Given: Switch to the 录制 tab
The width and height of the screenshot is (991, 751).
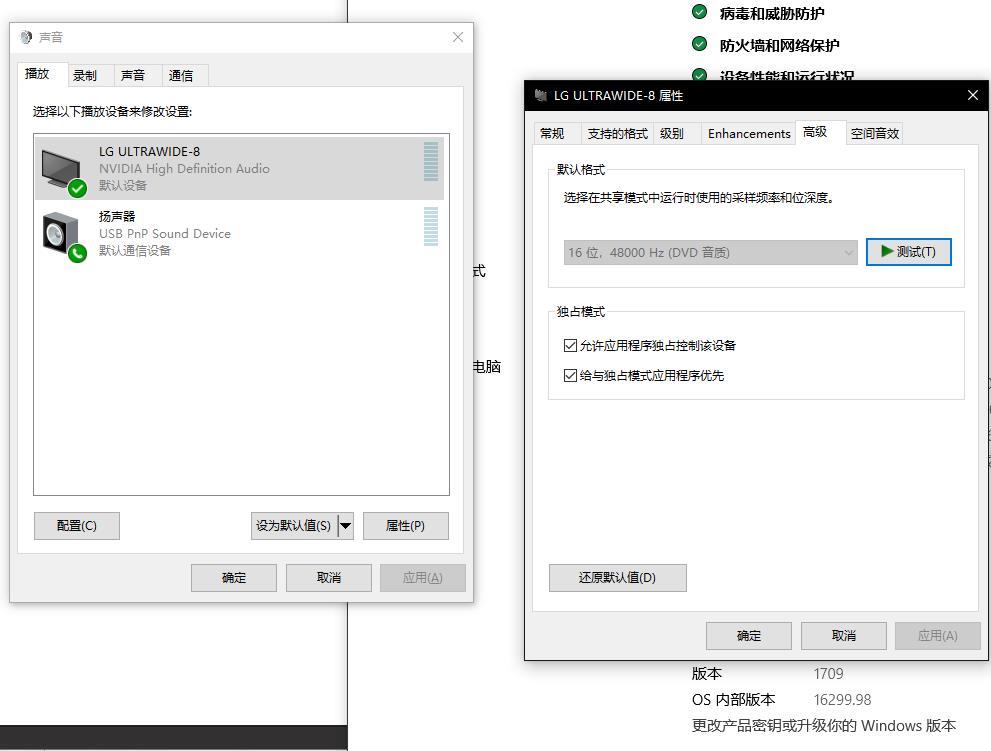Looking at the screenshot, I should click(90, 75).
